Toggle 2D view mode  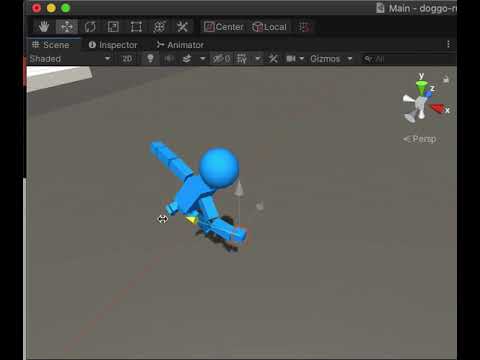click(127, 59)
